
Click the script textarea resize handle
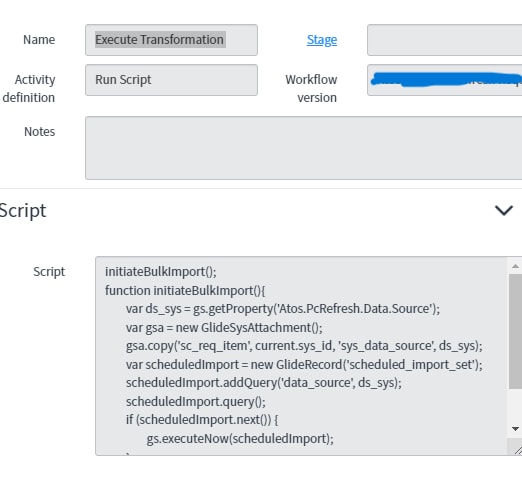coord(518,450)
